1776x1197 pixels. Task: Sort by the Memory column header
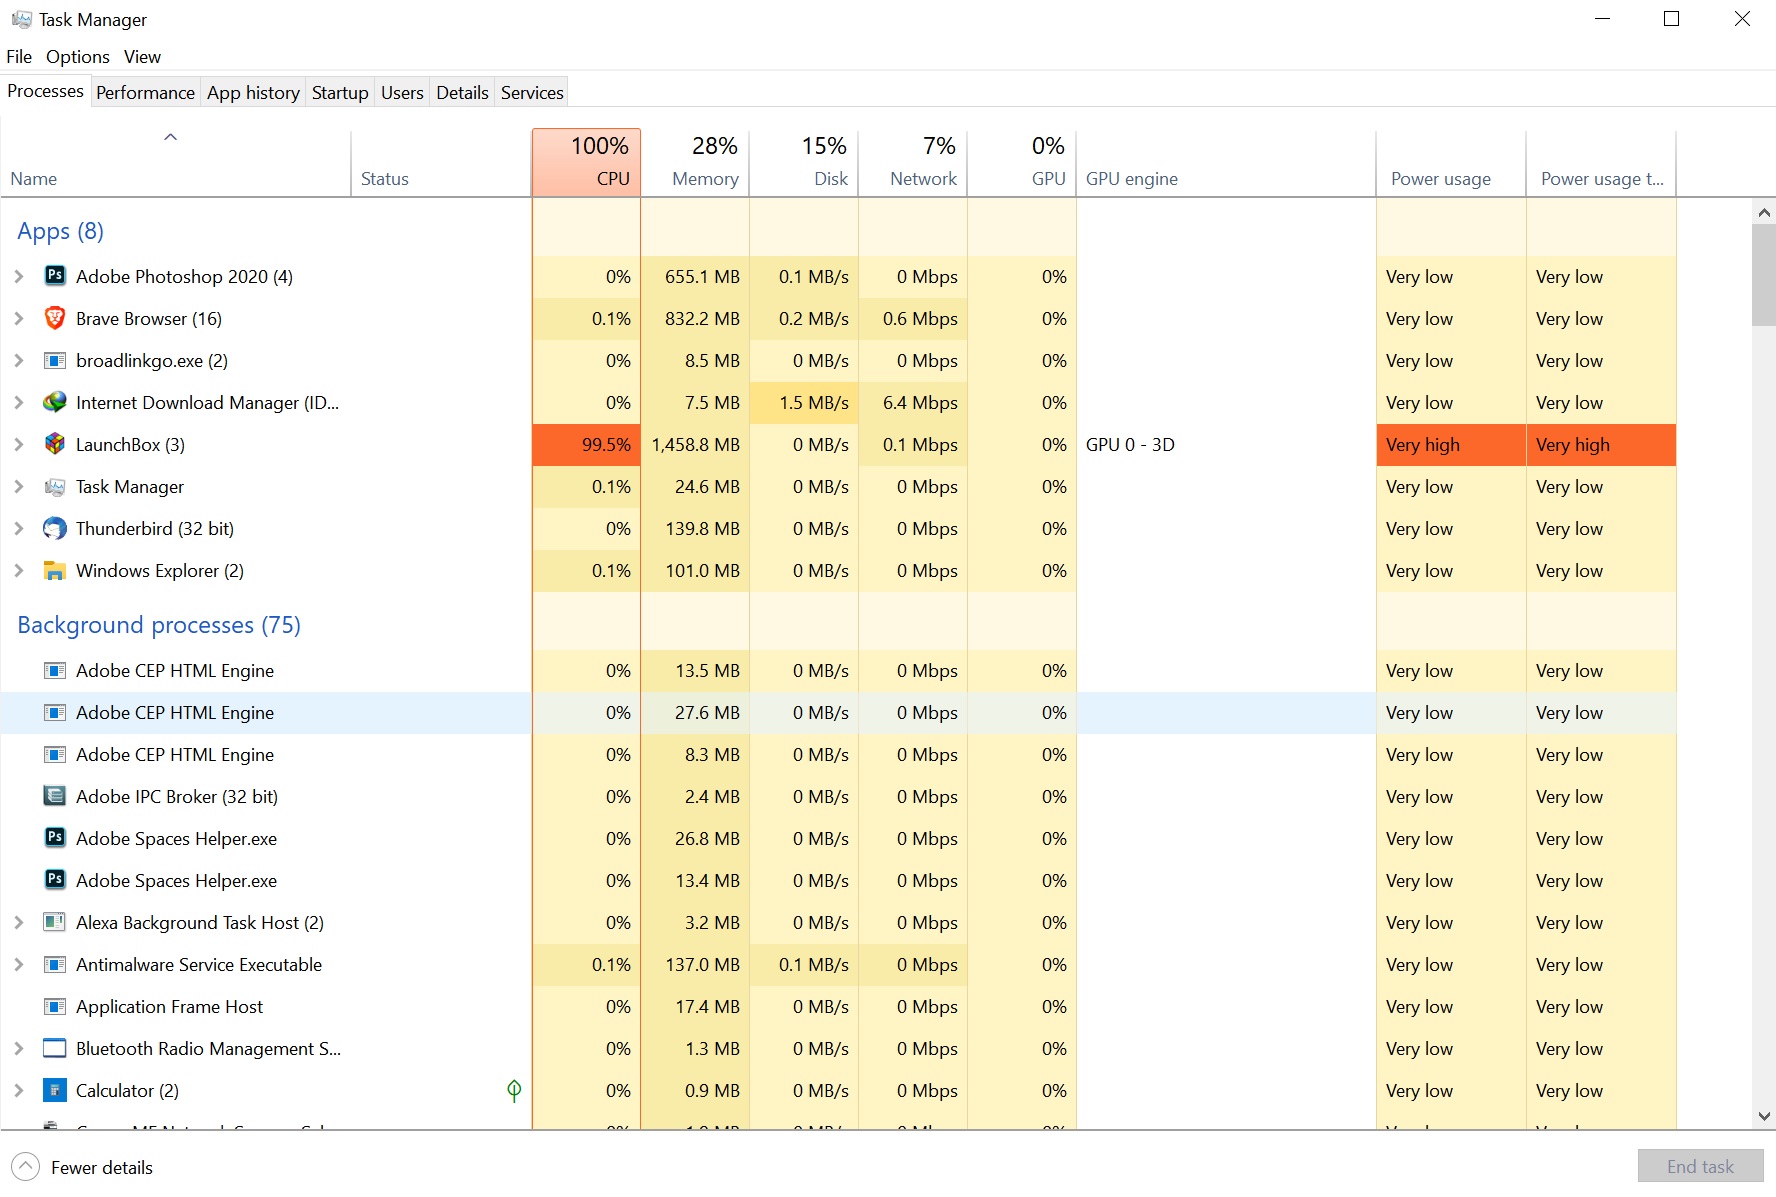tap(695, 162)
